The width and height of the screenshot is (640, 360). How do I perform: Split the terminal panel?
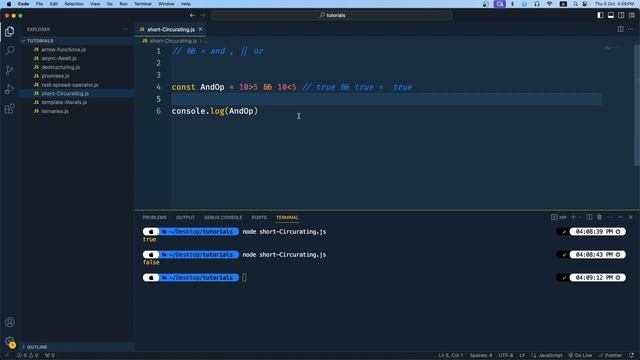click(589, 217)
